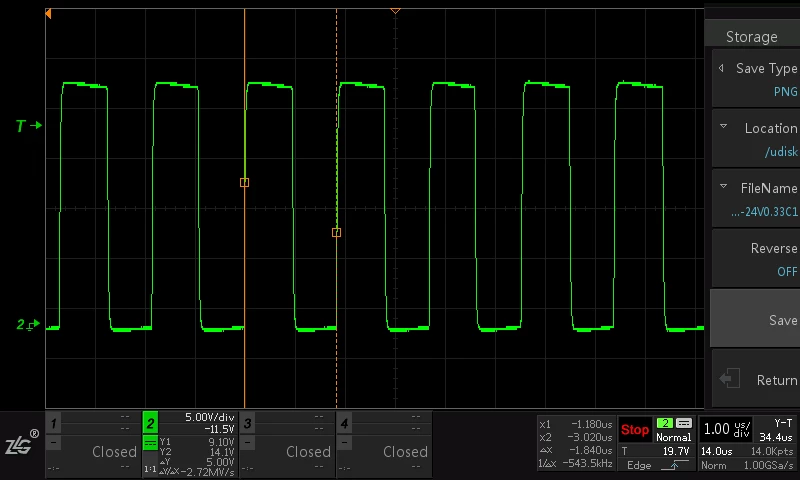This screenshot has width=800, height=480.
Task: Click the Storage menu title
Action: tap(752, 37)
